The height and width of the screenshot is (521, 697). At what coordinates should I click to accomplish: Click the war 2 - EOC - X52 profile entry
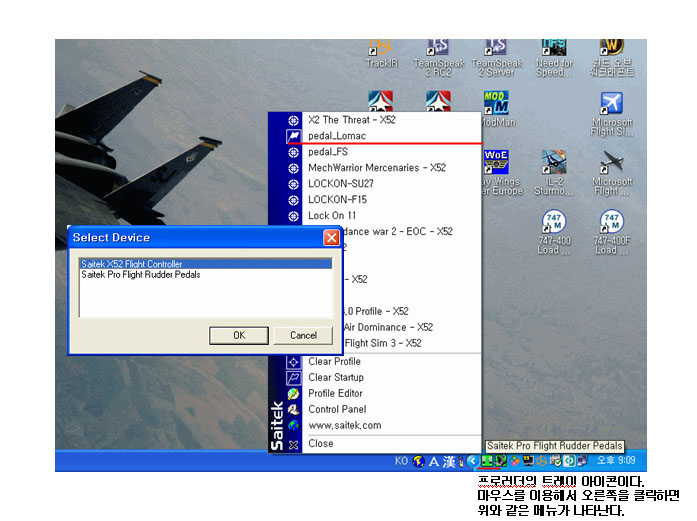pyautogui.click(x=412, y=232)
